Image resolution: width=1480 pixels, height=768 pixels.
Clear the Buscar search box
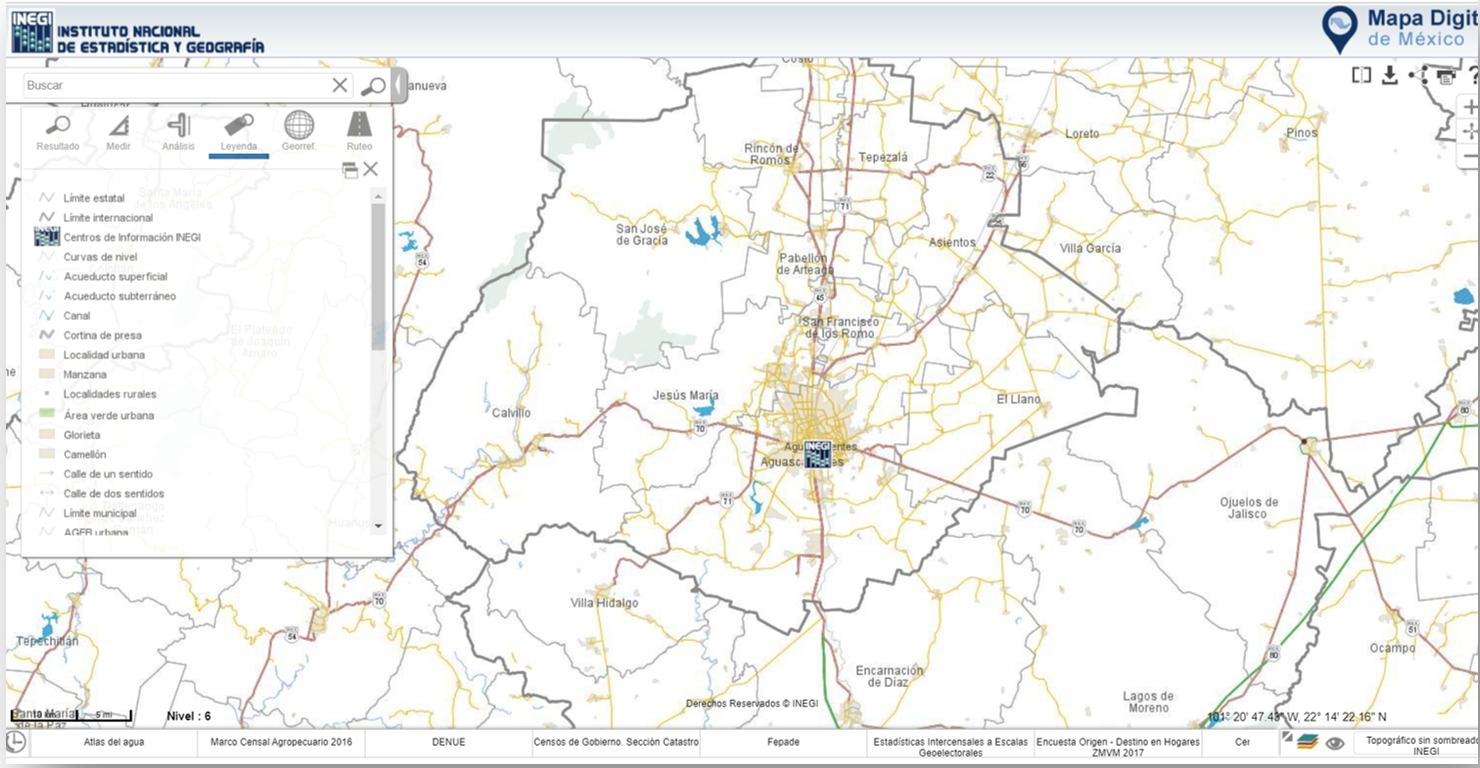340,86
